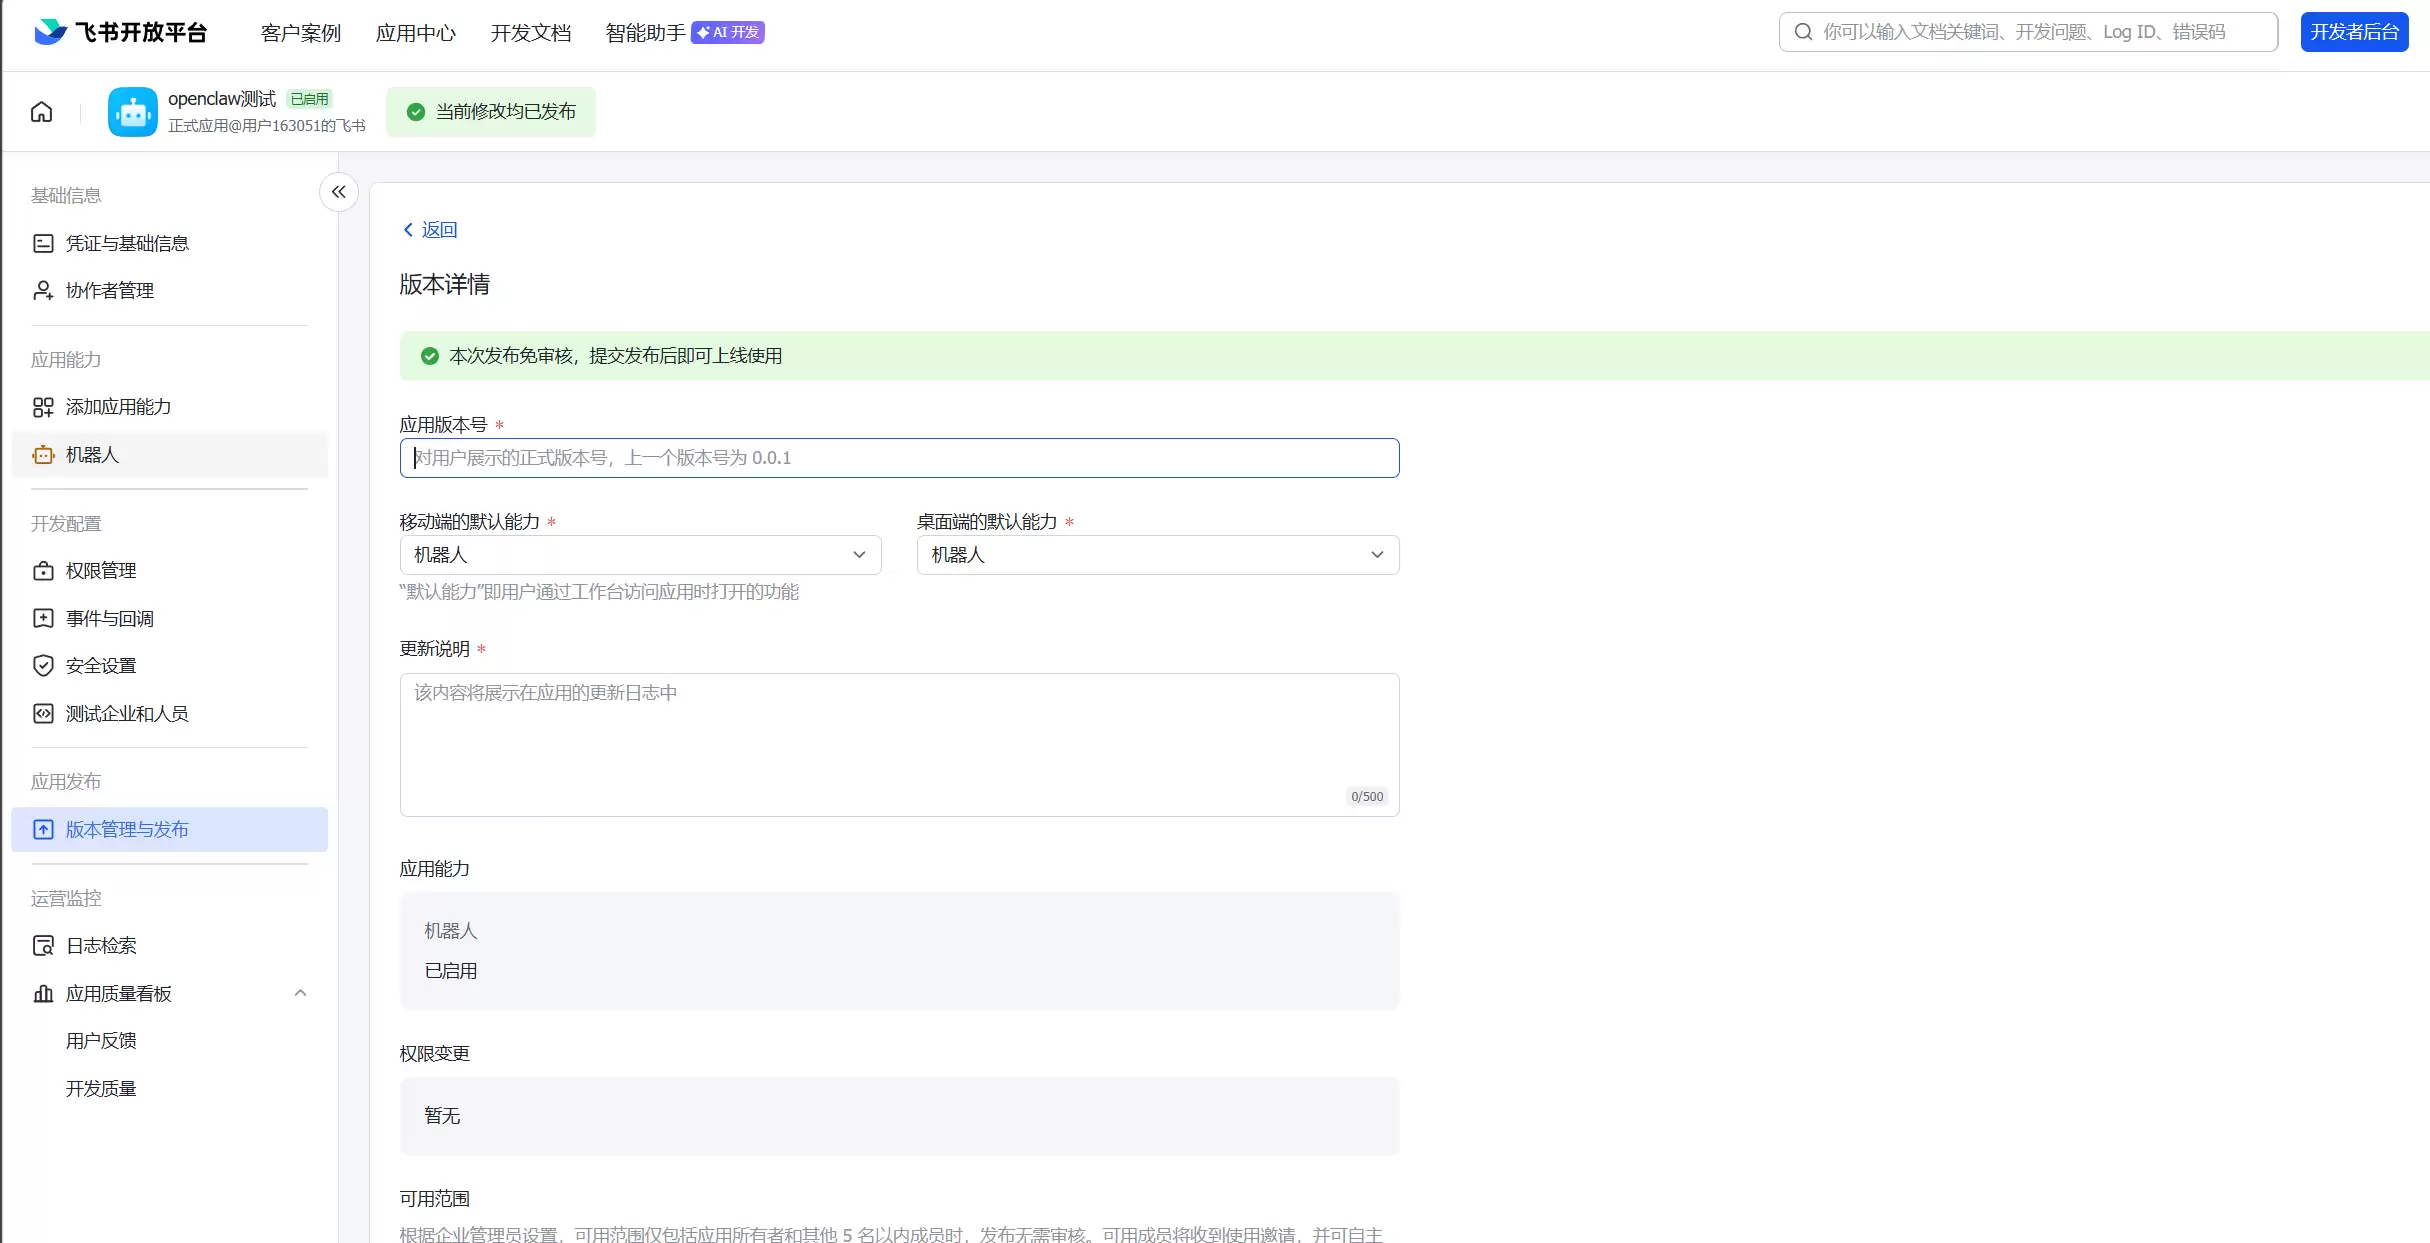Screen dimensions: 2430x1243
Task: Collapse the 应用质量看板 section chevron
Action: 300,993
